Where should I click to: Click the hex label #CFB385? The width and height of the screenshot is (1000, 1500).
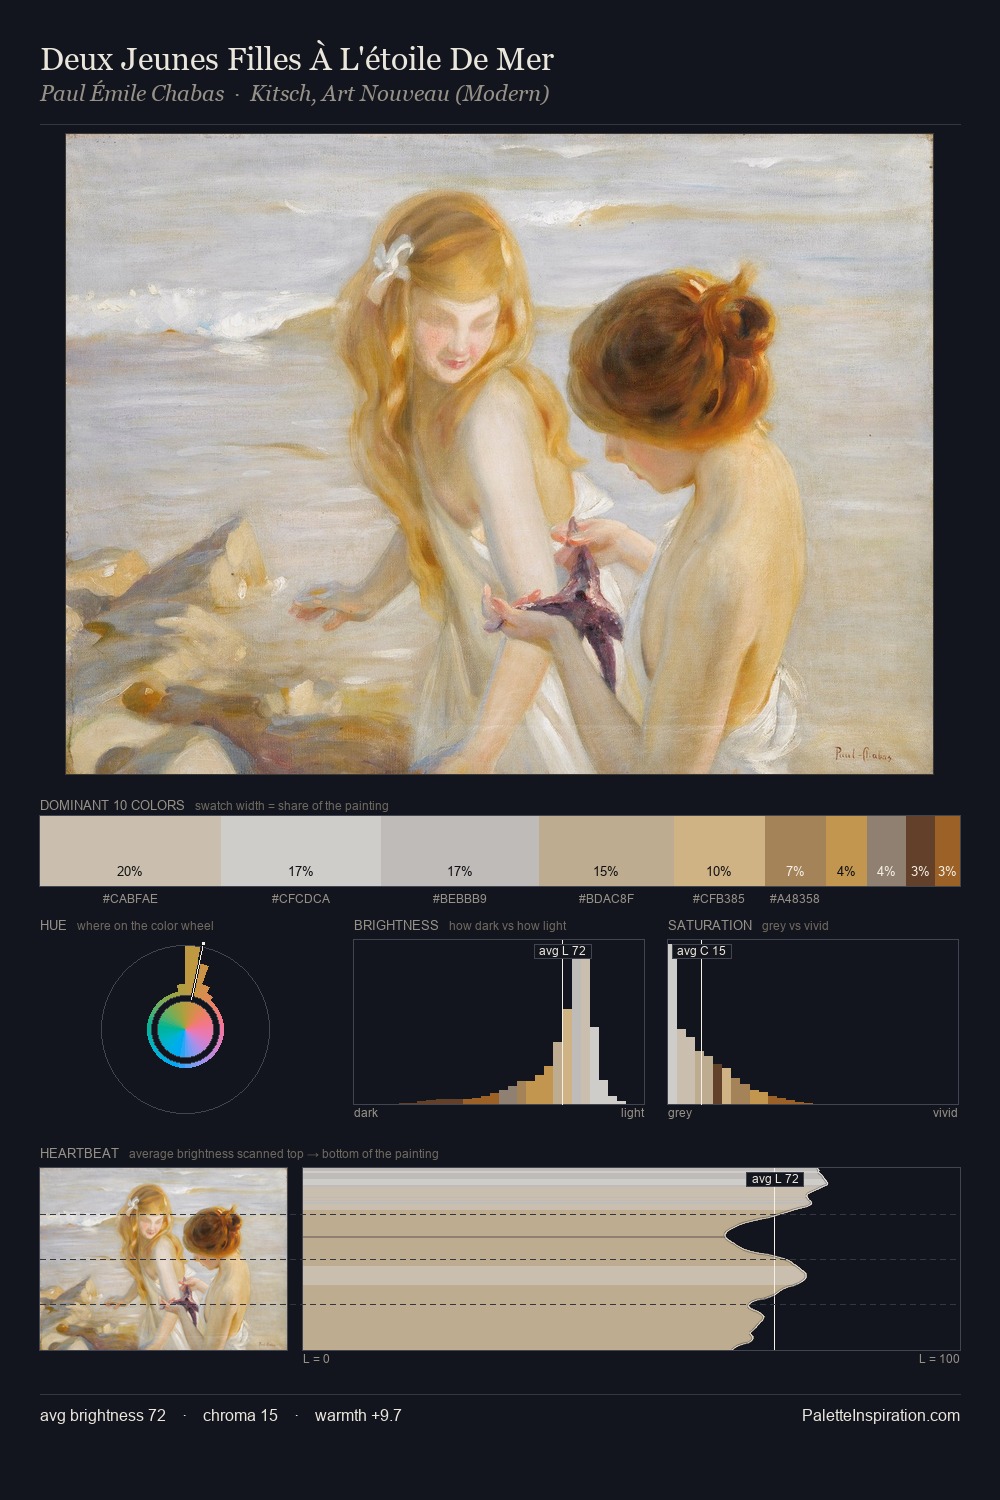coord(719,899)
